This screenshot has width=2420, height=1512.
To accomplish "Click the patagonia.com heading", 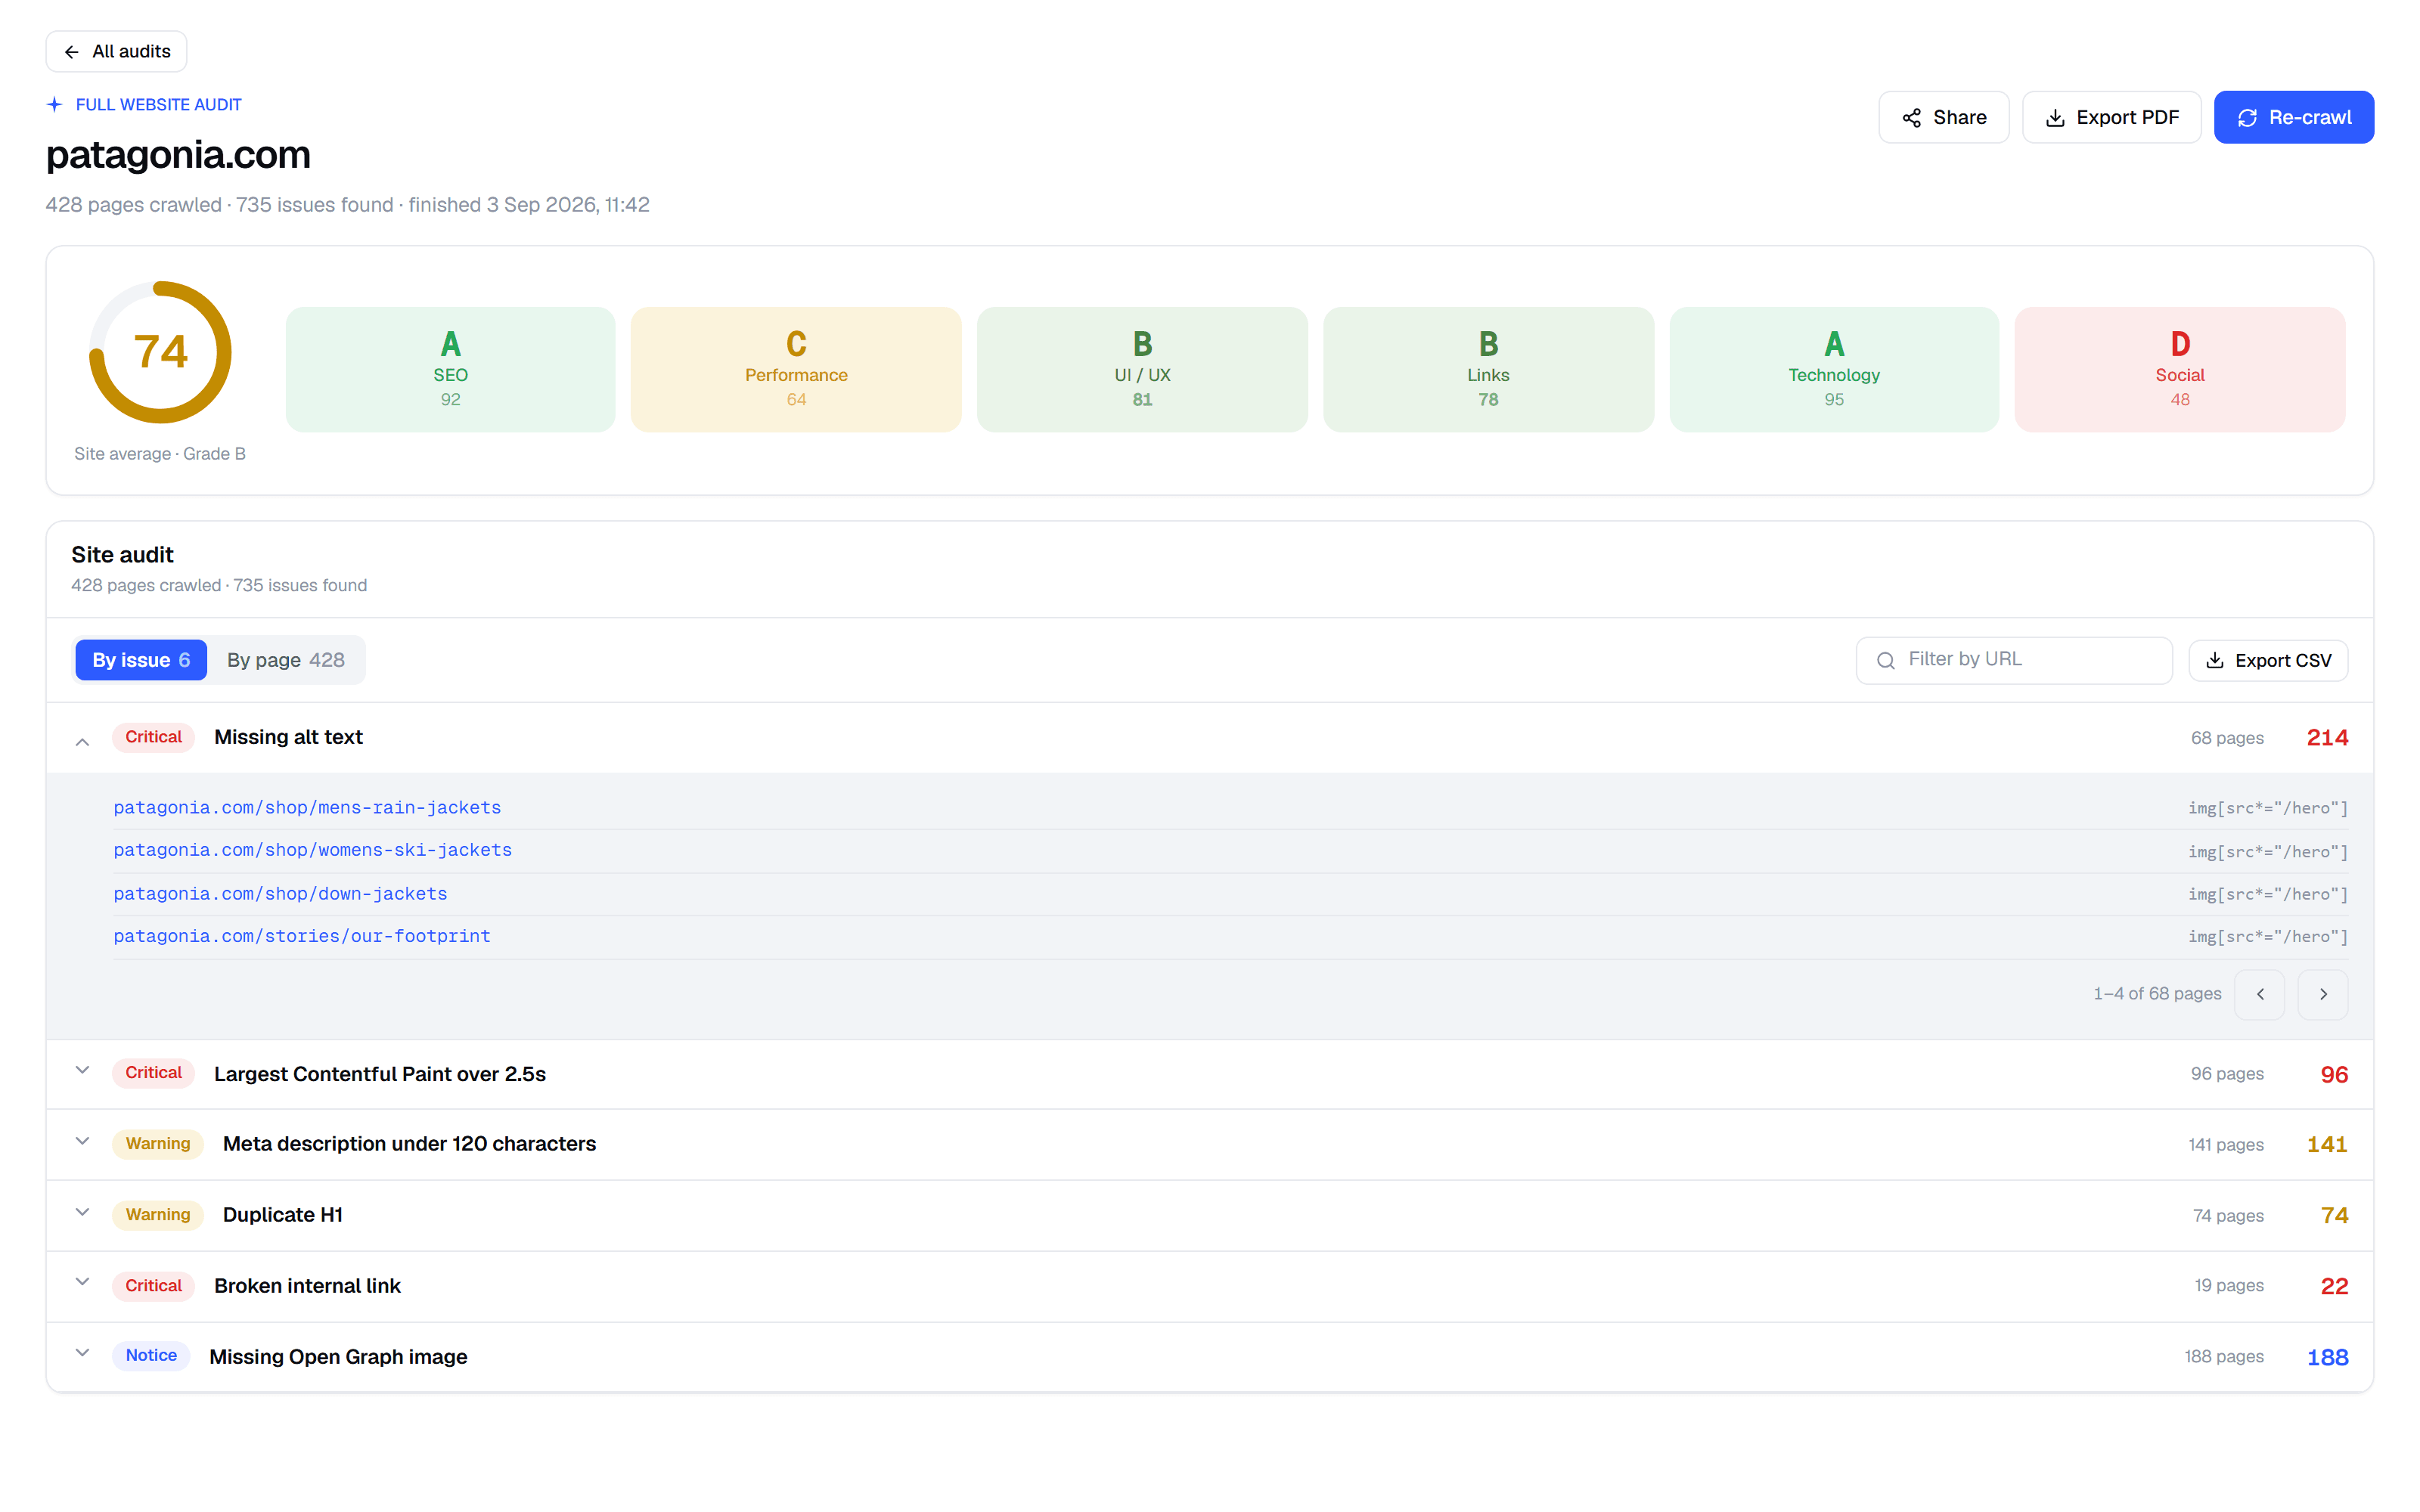I will pyautogui.click(x=178, y=155).
